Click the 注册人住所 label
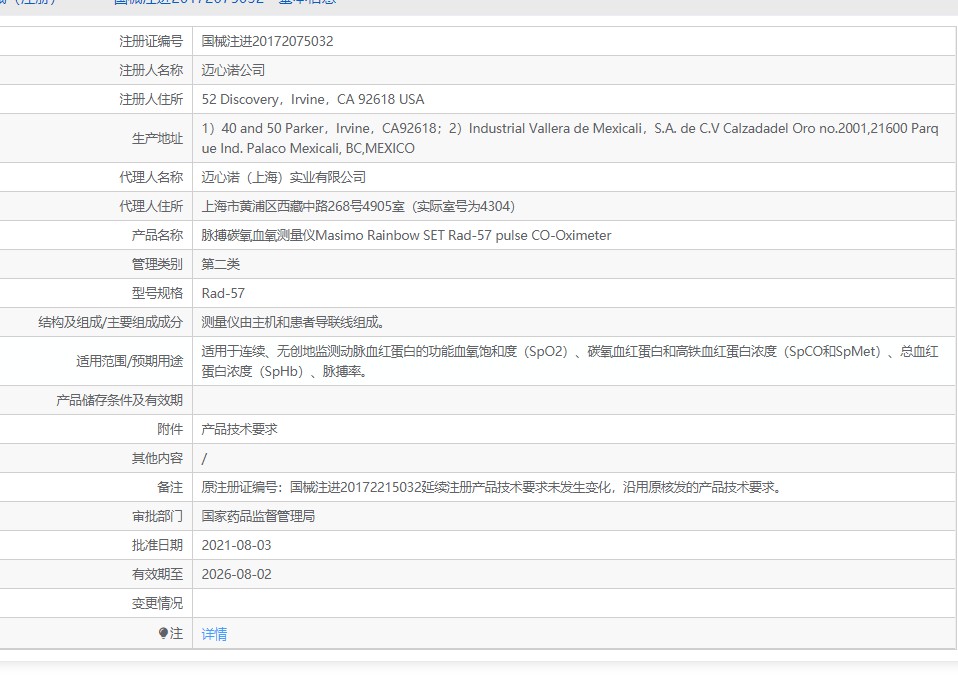The height and width of the screenshot is (681, 958). tap(151, 100)
